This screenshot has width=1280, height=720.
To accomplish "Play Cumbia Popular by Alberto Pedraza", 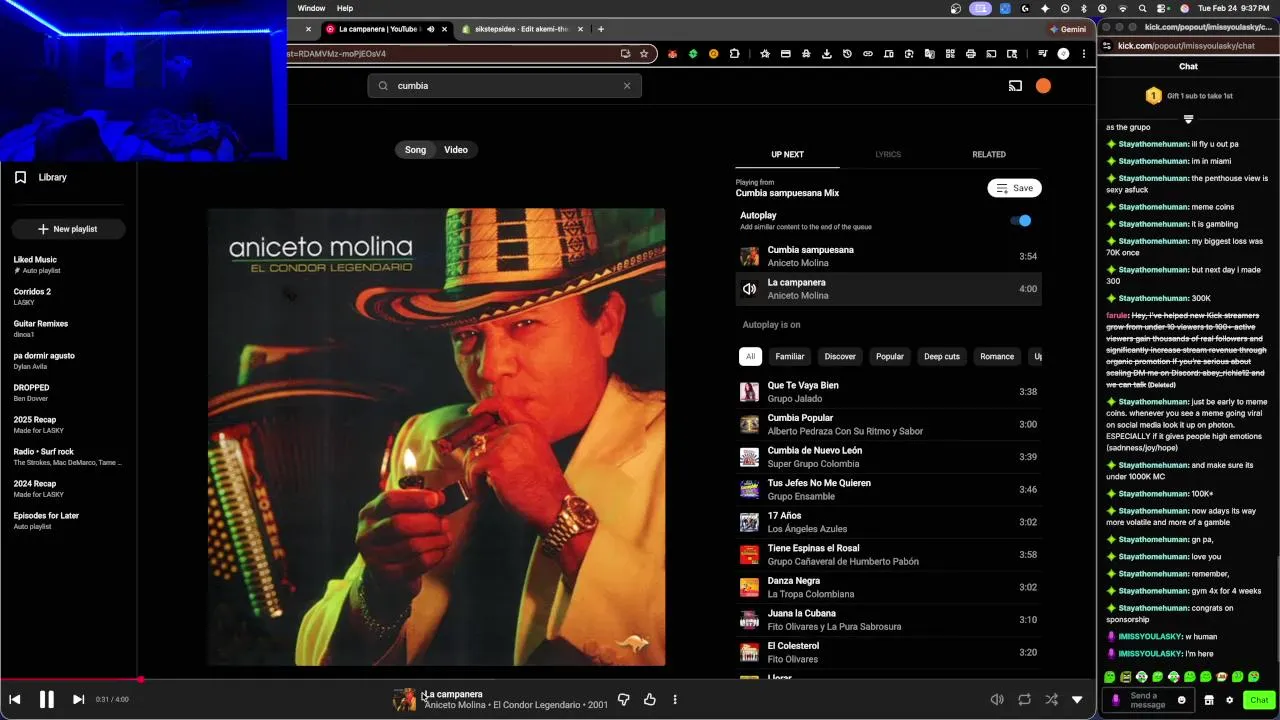I will (x=888, y=424).
